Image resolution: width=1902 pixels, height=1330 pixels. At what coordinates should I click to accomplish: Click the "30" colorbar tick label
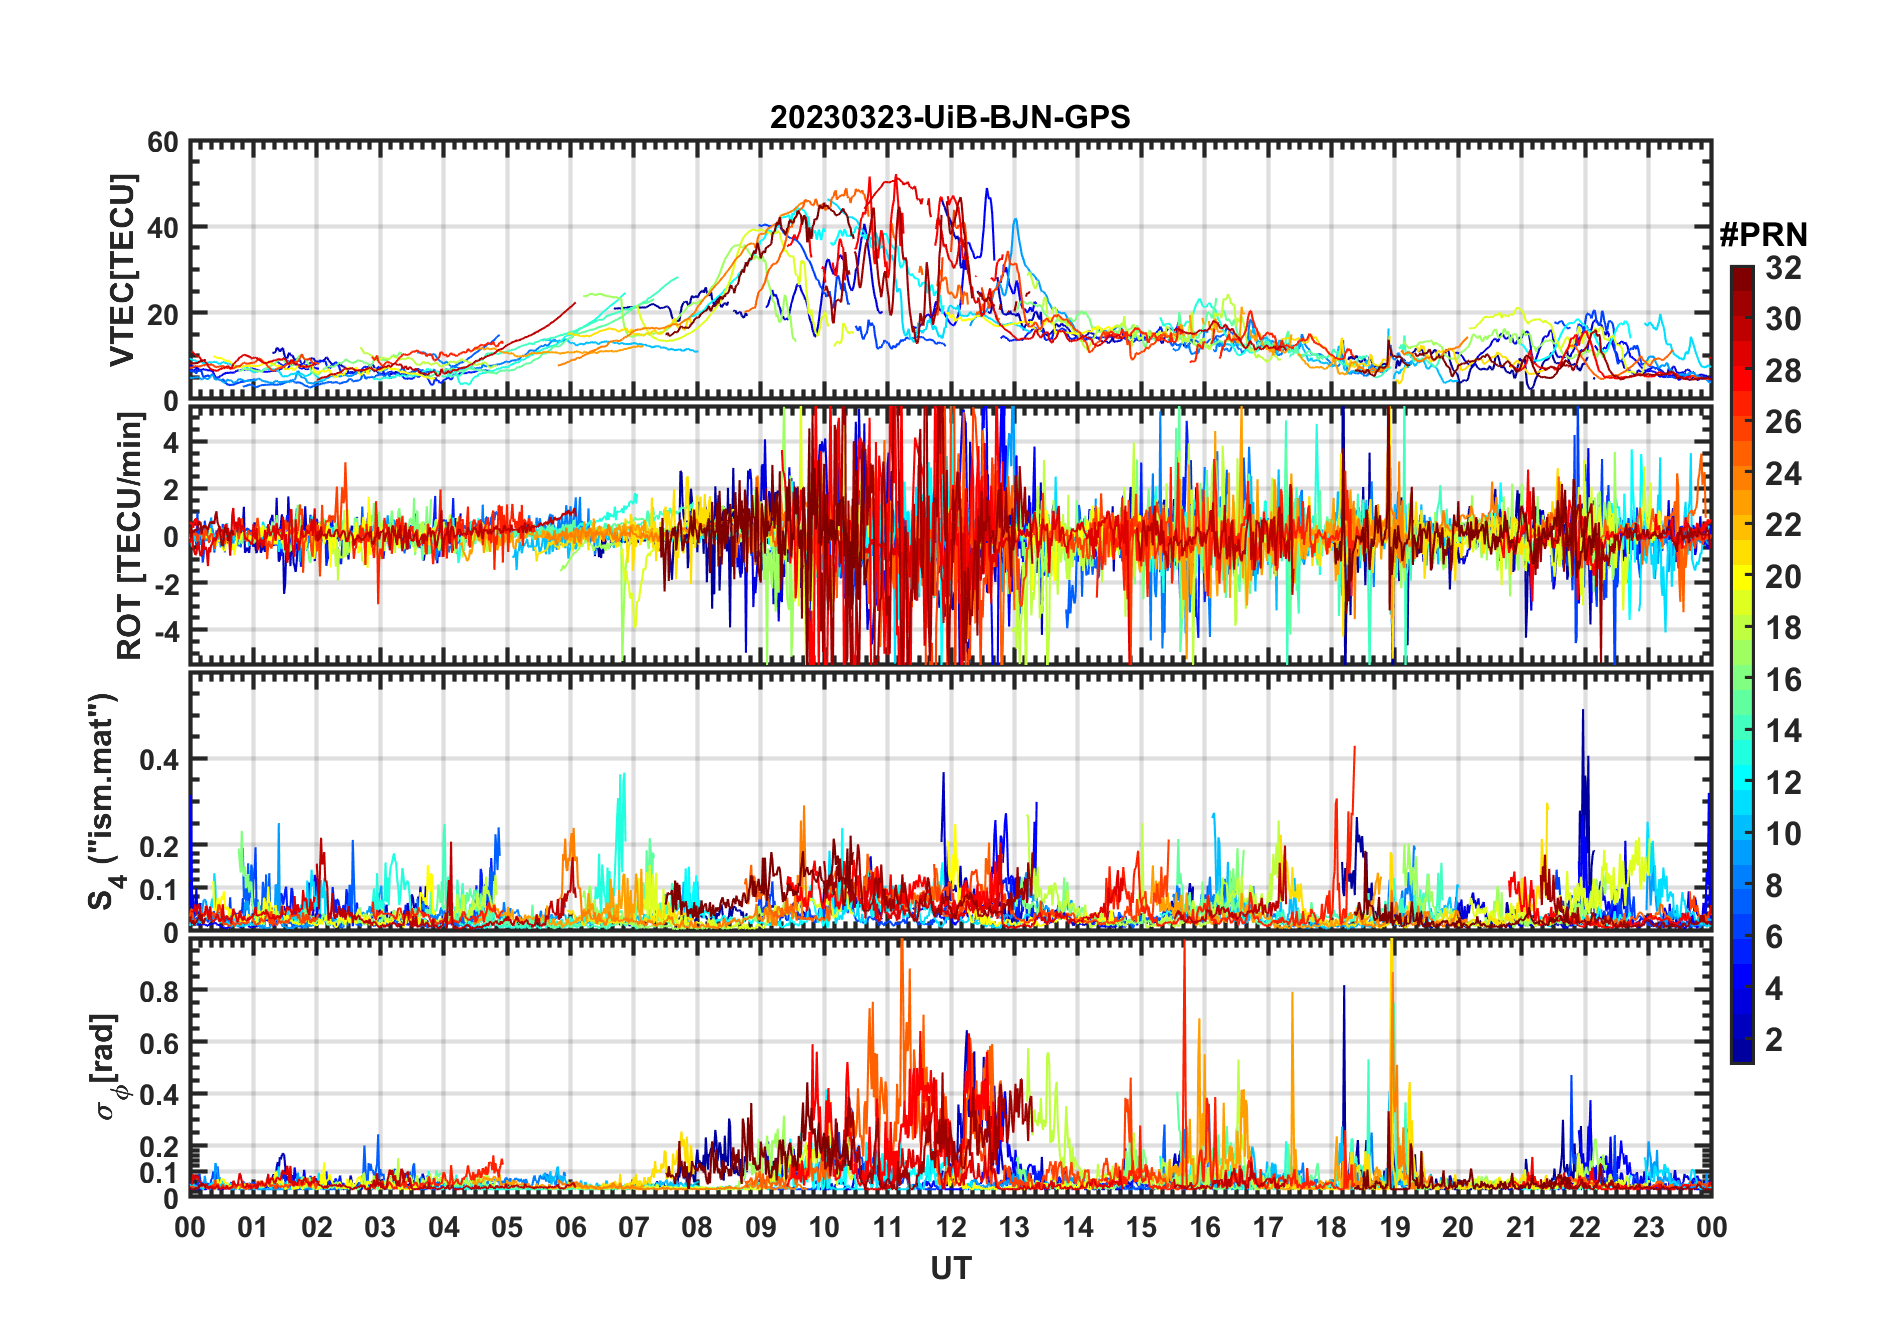pyautogui.click(x=1783, y=319)
